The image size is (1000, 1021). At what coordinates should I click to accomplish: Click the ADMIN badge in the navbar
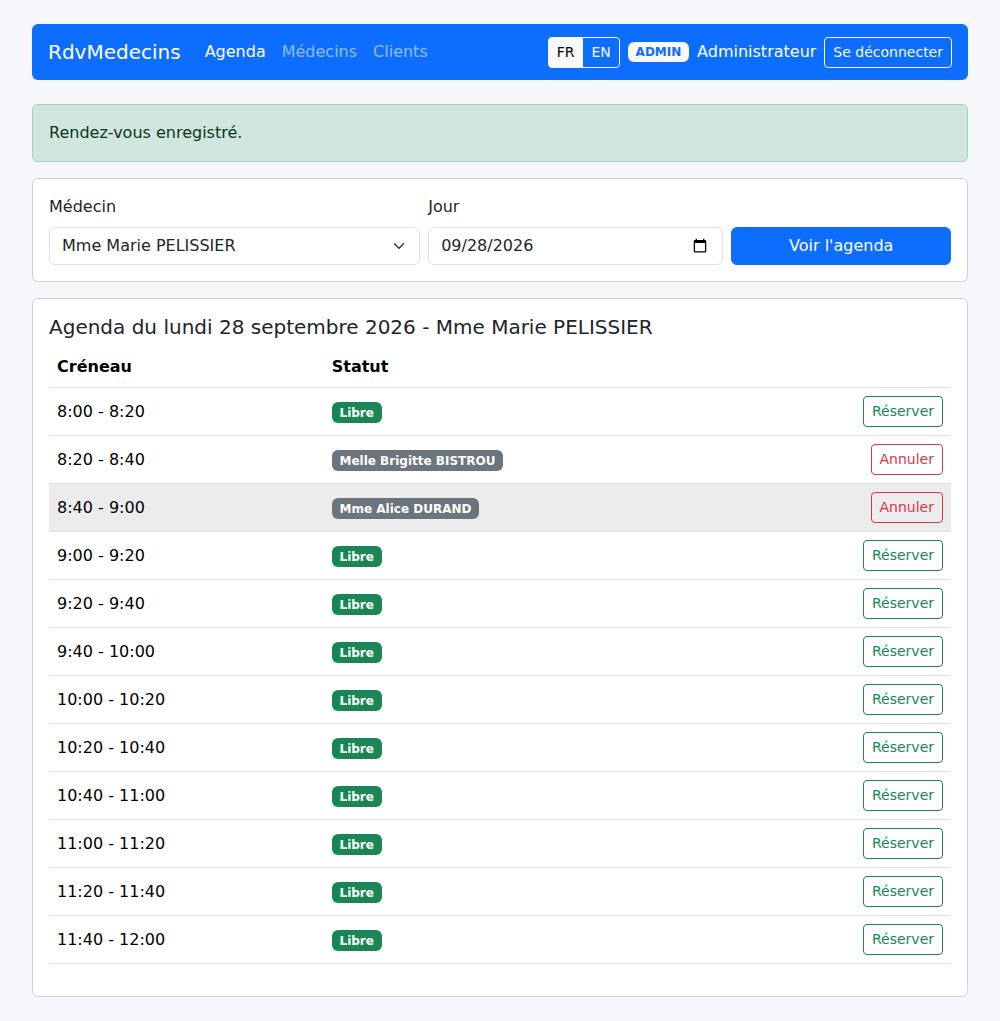pos(658,52)
